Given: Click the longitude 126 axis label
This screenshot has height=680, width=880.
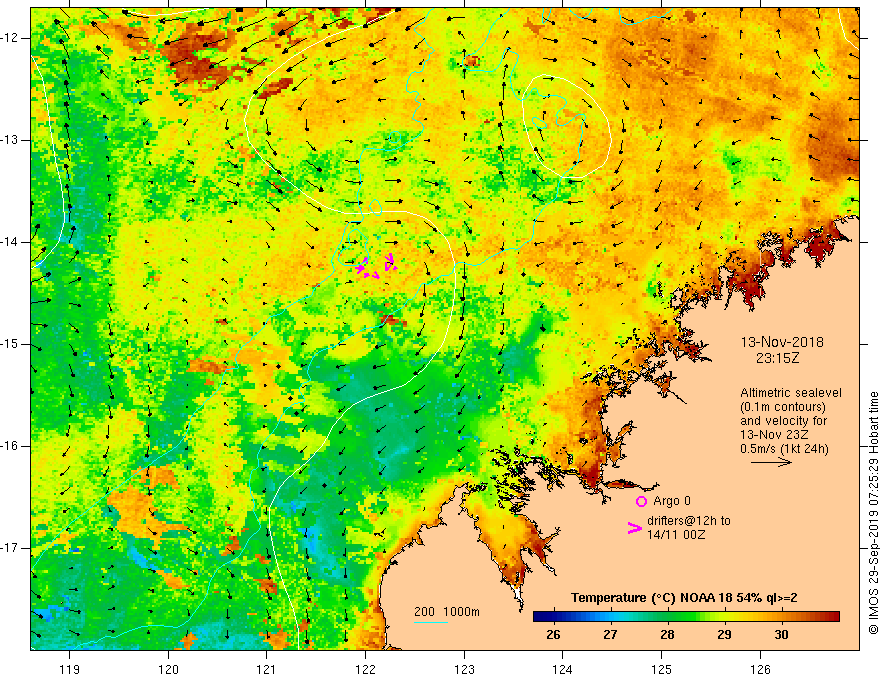Looking at the screenshot, I should pyautogui.click(x=760, y=669).
